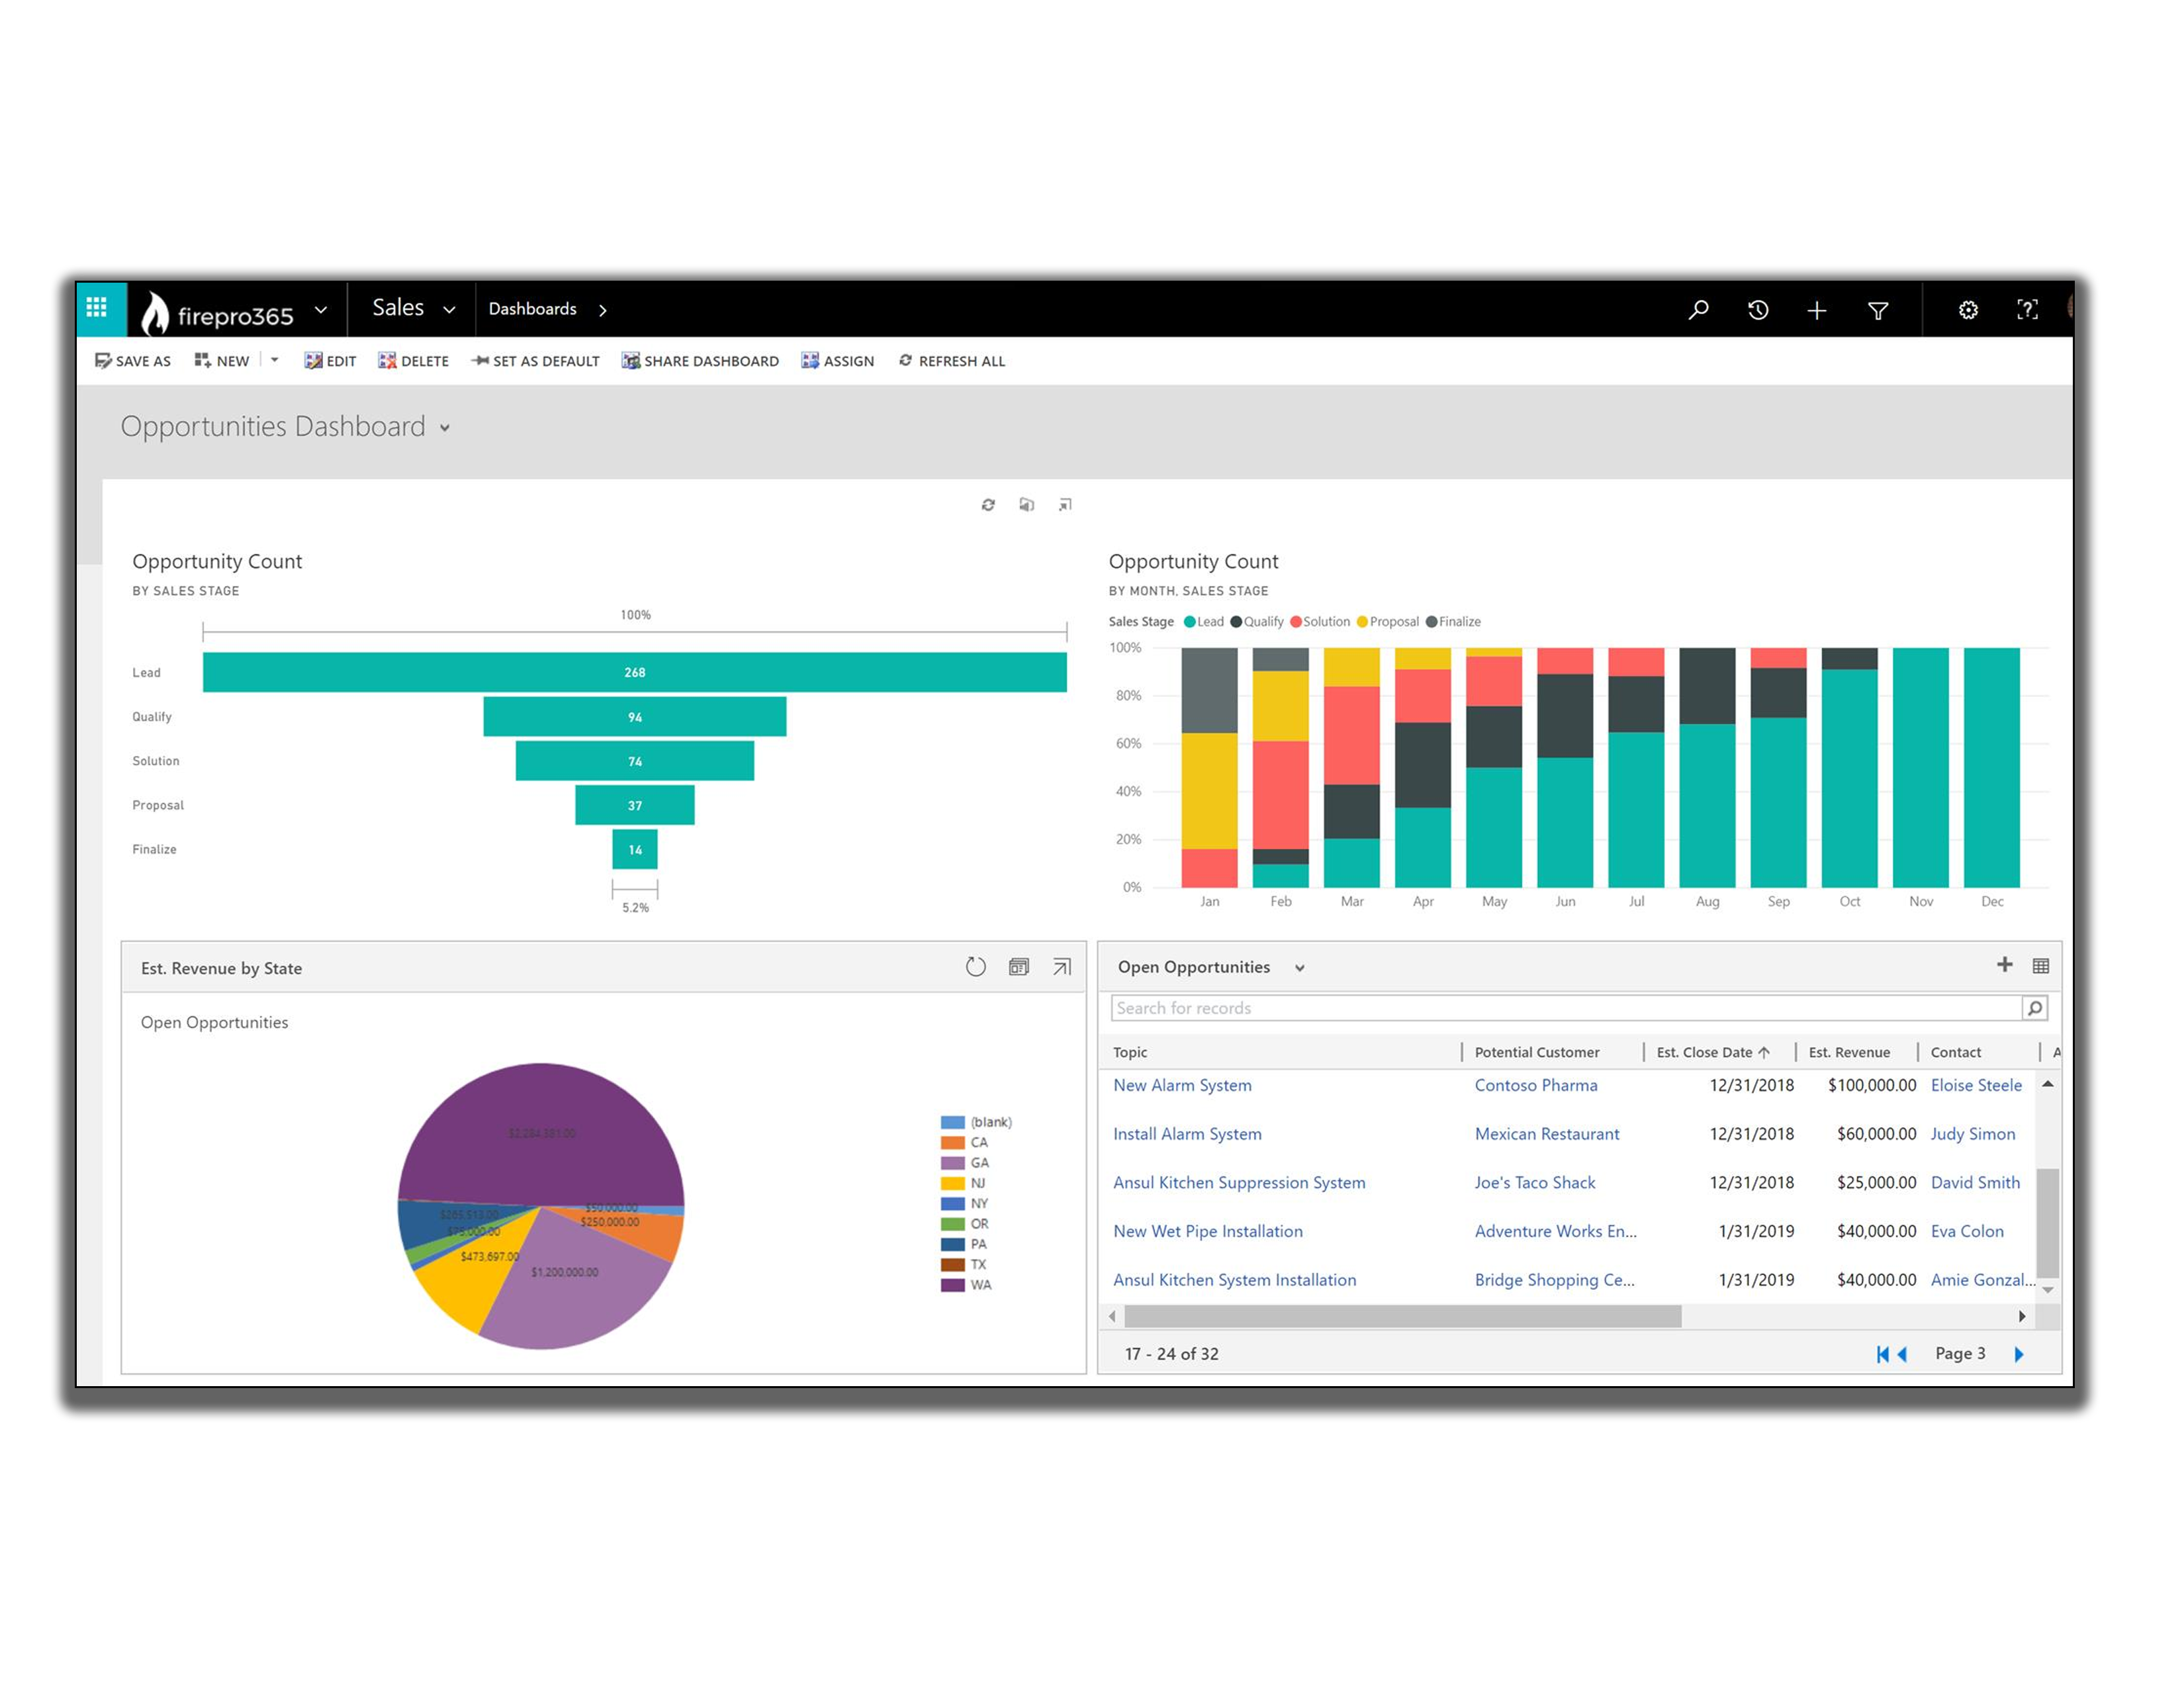
Task: Expand the Sales chevron dropdown
Action: click(x=449, y=310)
